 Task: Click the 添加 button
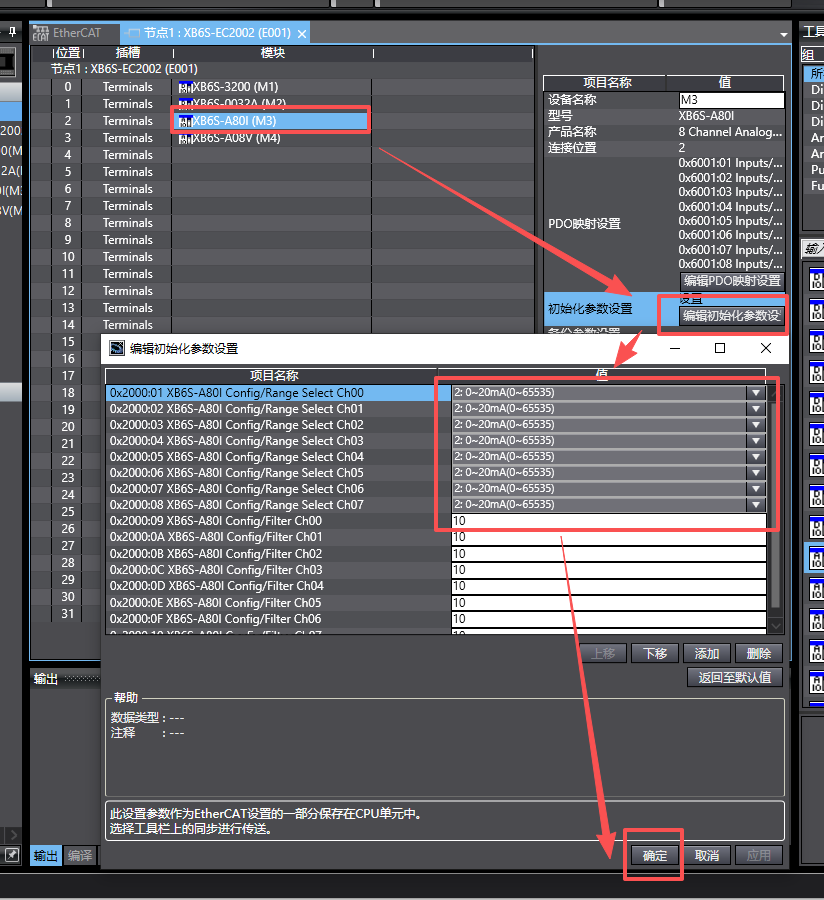pyautogui.click(x=706, y=653)
